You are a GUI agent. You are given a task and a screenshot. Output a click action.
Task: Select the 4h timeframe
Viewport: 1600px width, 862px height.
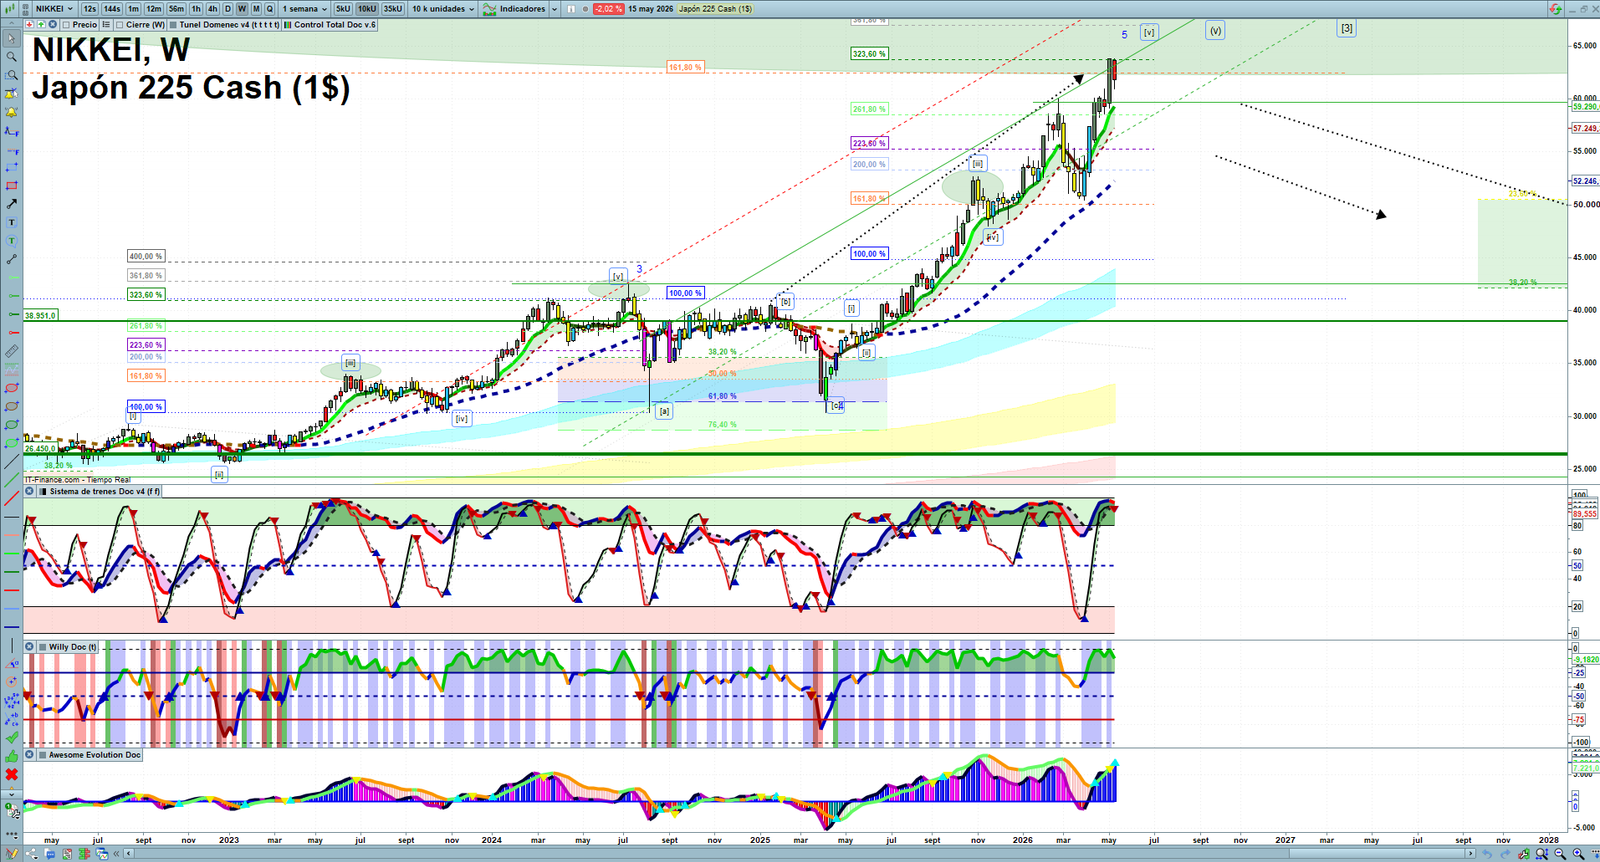pos(212,9)
